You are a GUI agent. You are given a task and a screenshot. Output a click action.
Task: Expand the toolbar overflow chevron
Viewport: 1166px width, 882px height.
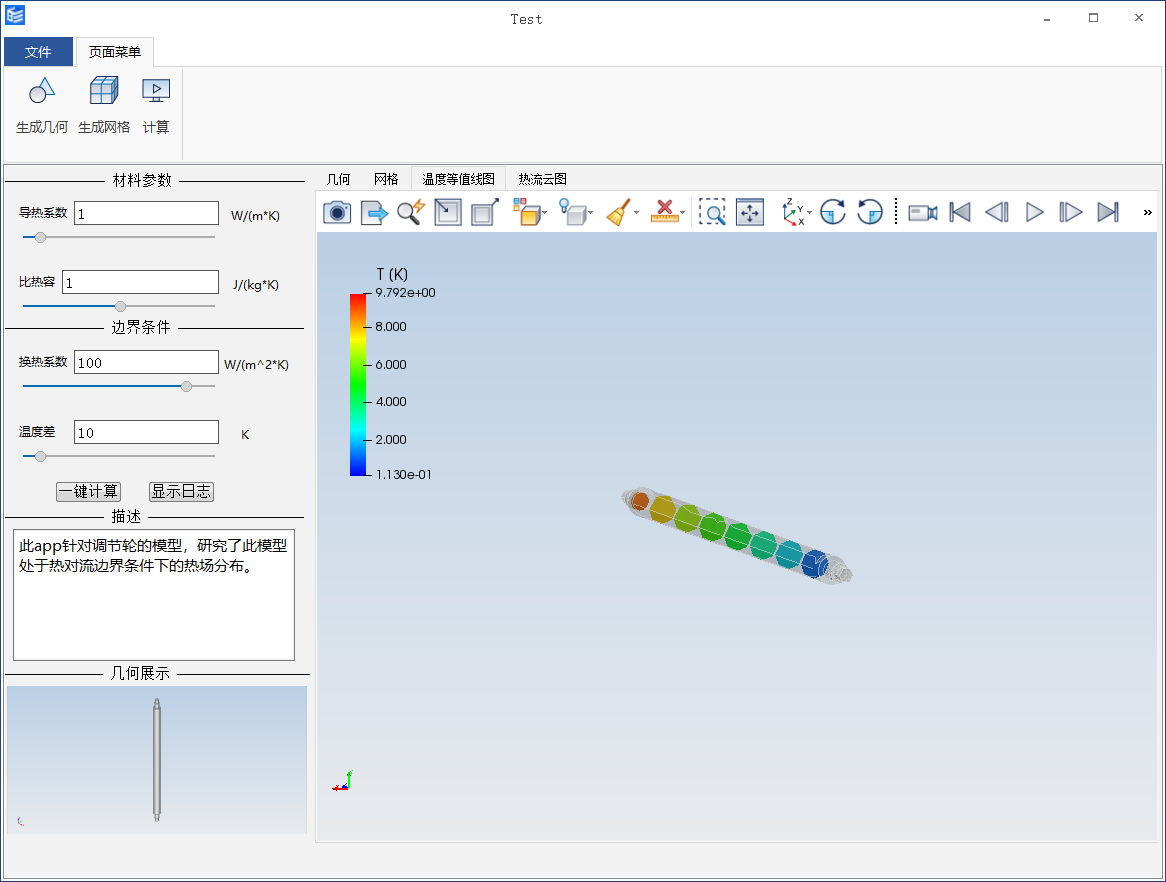[x=1147, y=212]
